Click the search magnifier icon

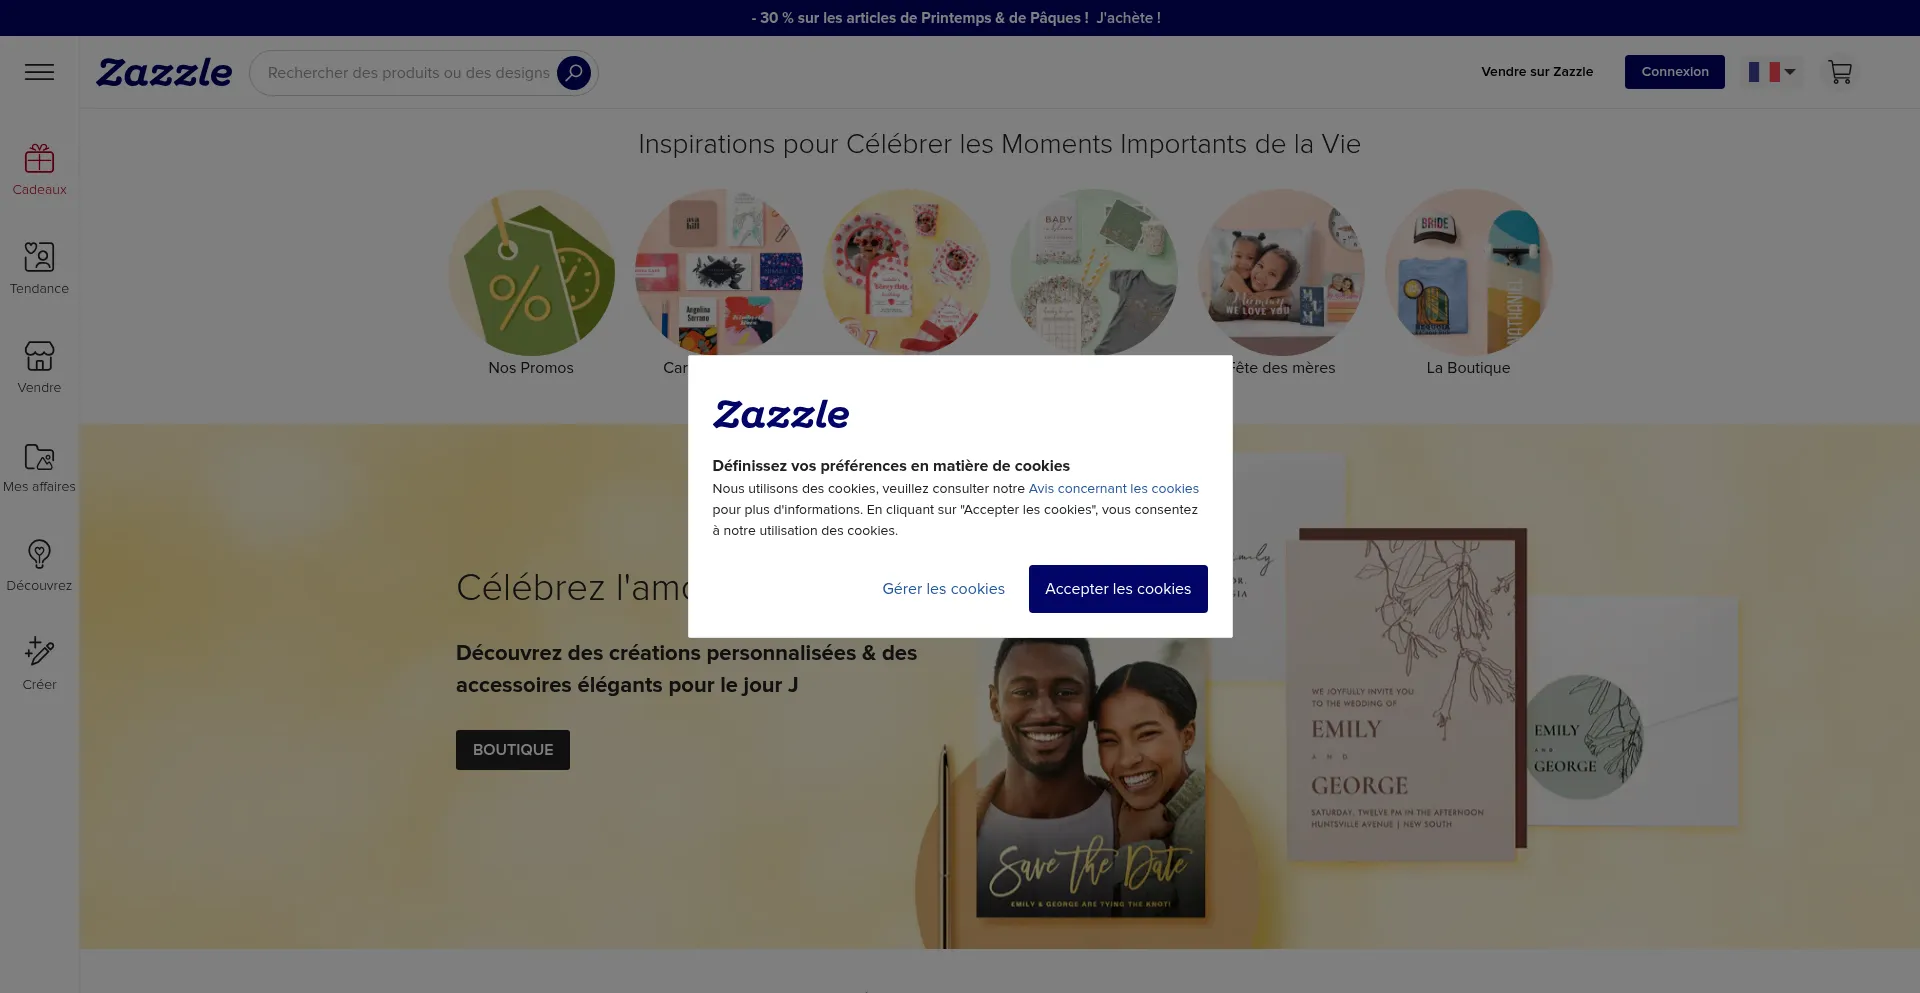point(574,73)
